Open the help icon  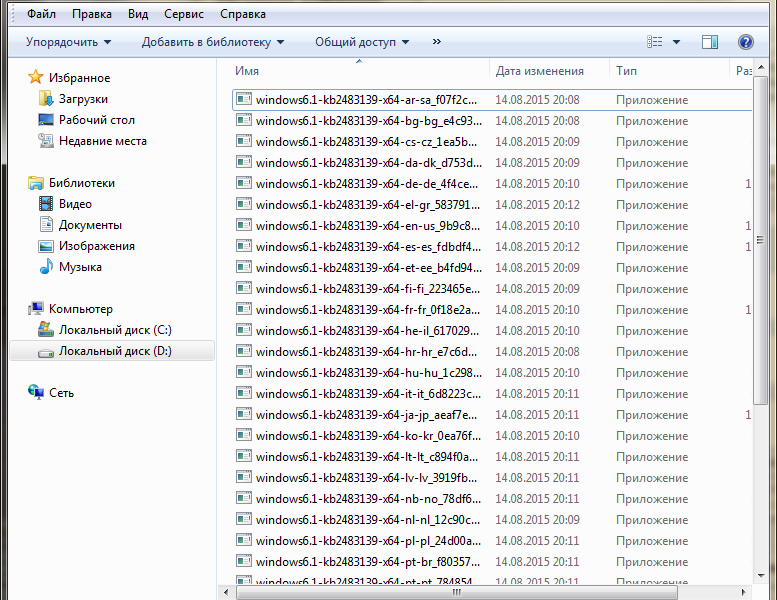click(x=746, y=42)
